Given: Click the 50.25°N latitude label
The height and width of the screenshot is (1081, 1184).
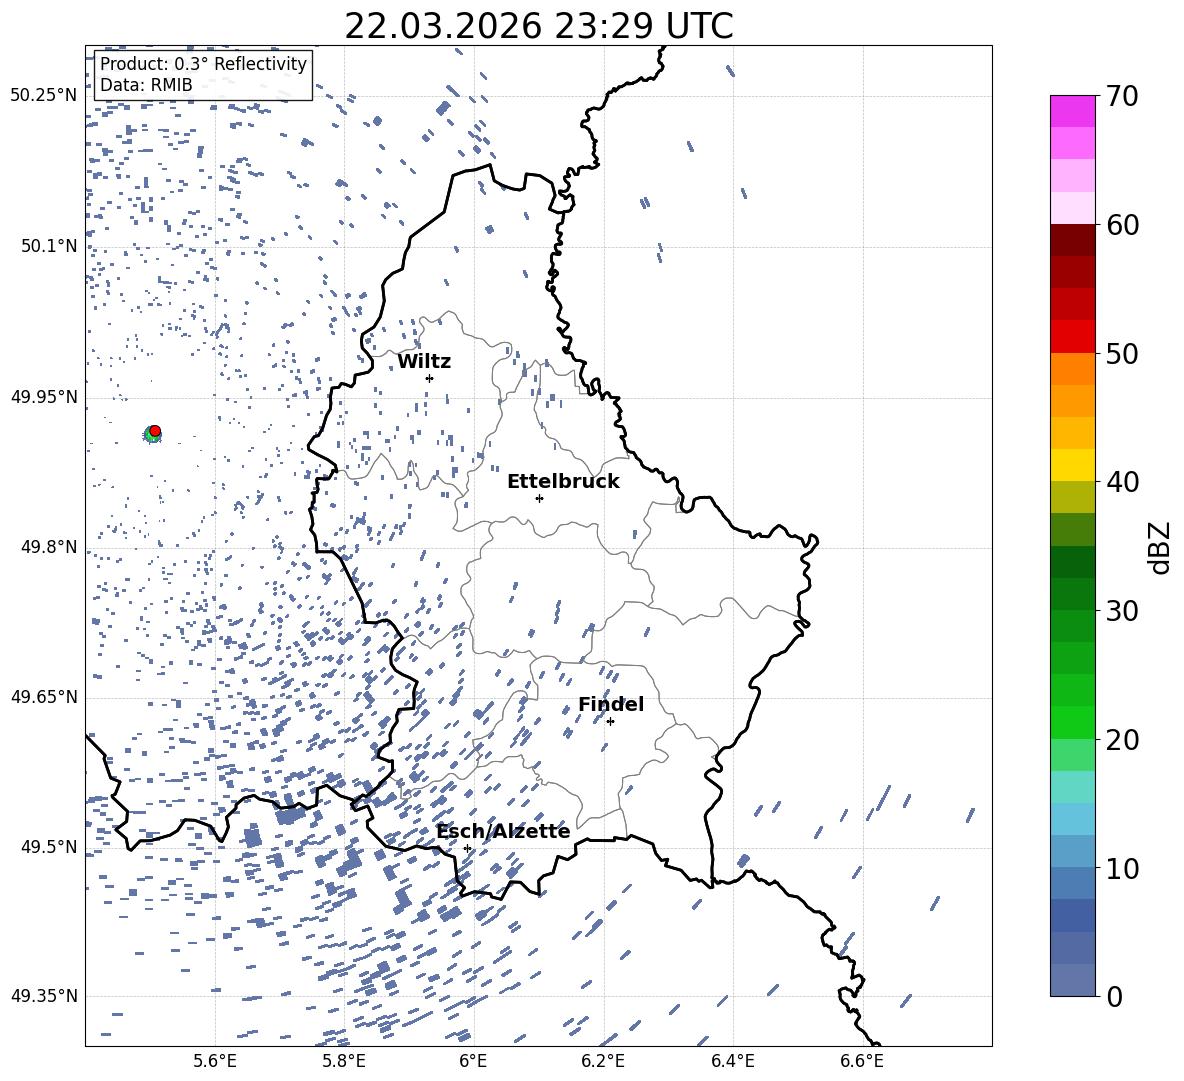Looking at the screenshot, I should 44,96.
